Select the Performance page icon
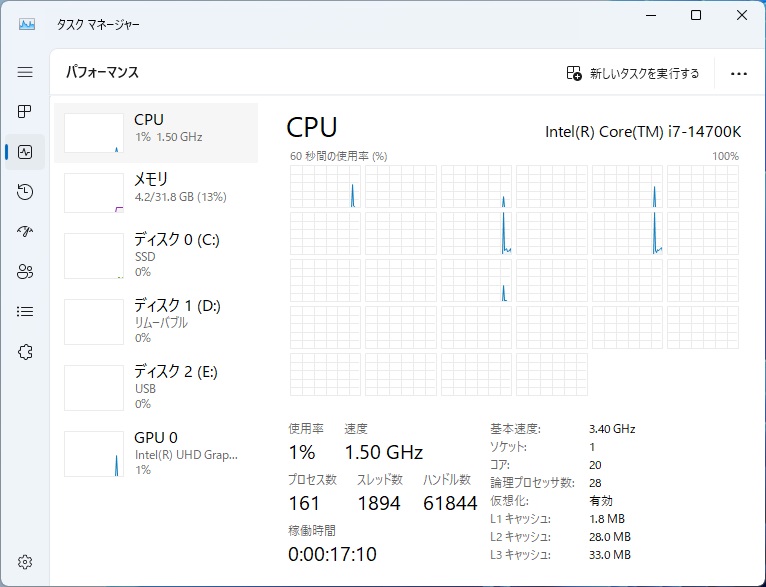 (x=25, y=152)
